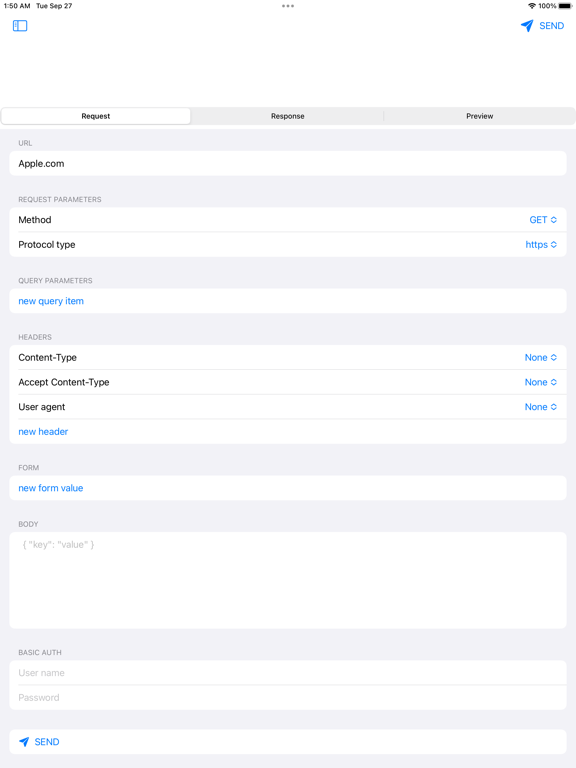
Task: Click the Method row label
Action: 35,220
